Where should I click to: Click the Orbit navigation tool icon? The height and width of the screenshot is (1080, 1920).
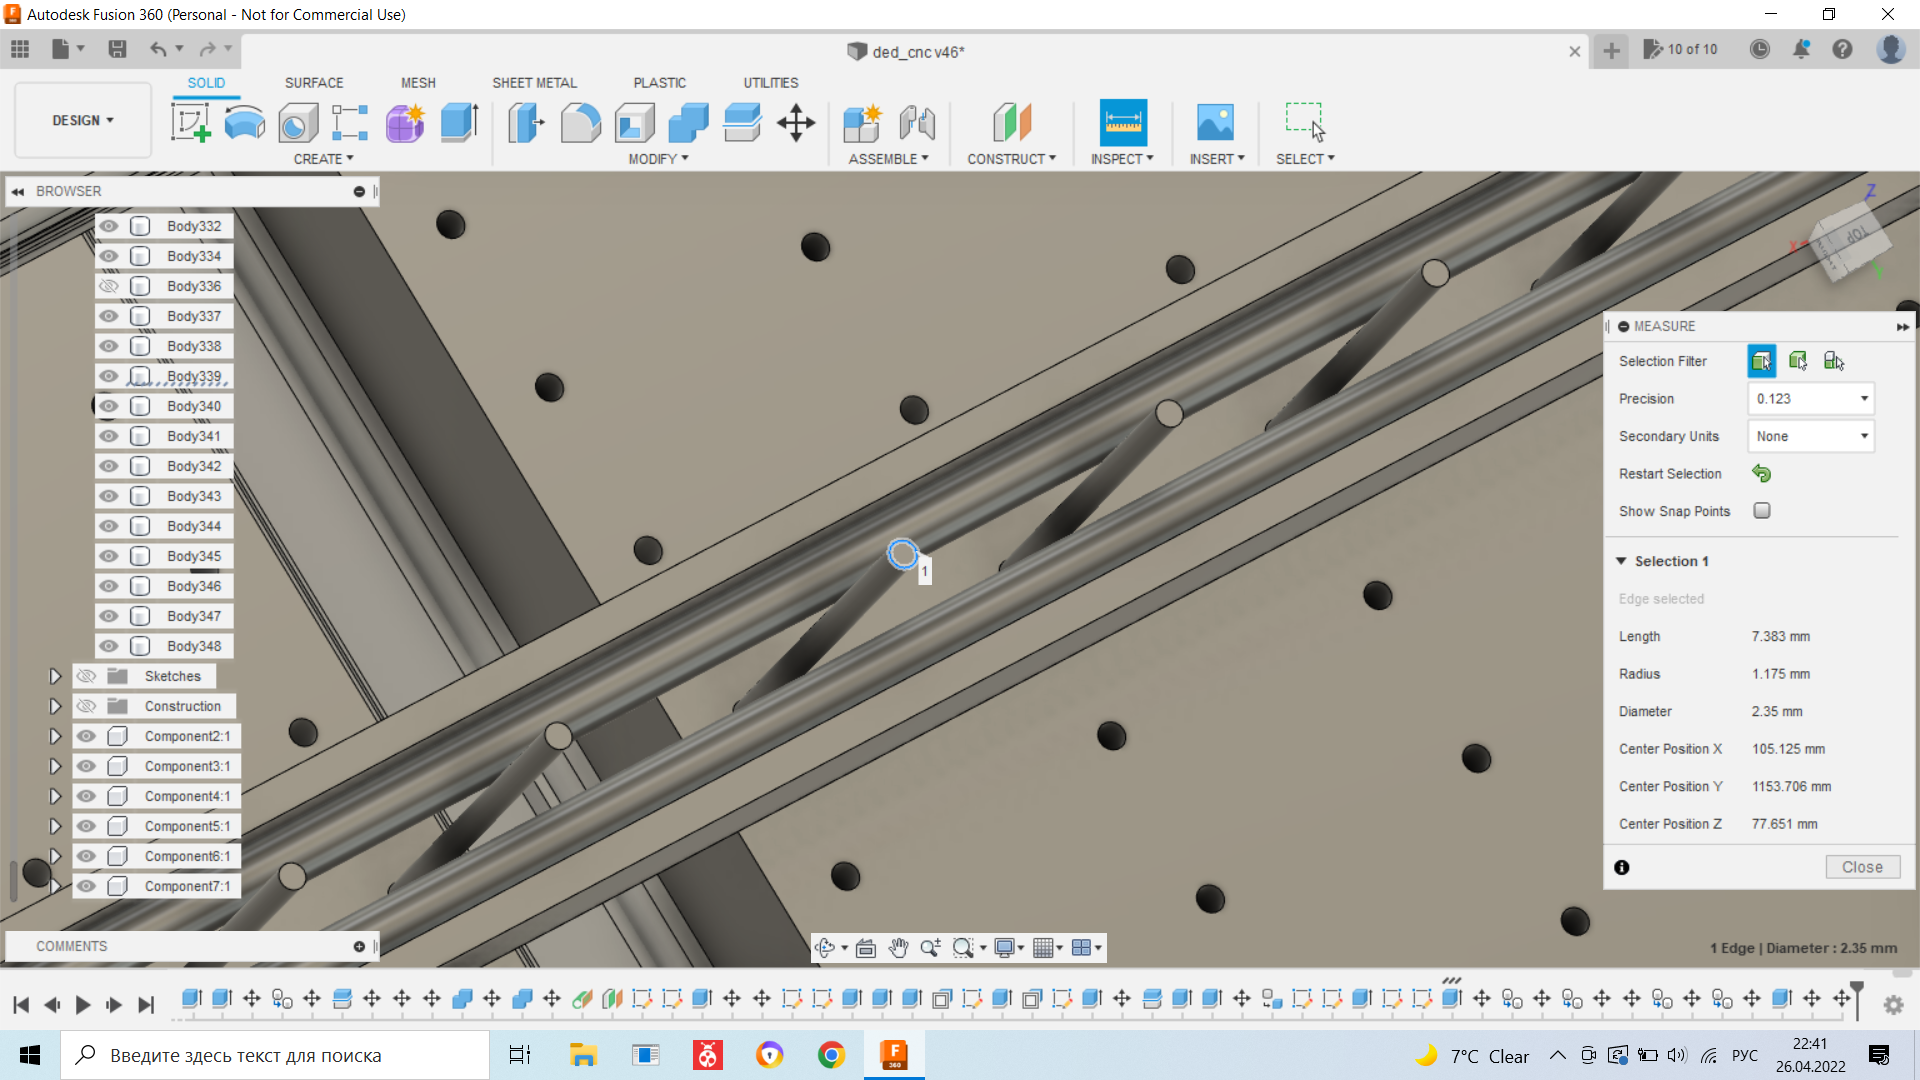tap(825, 948)
